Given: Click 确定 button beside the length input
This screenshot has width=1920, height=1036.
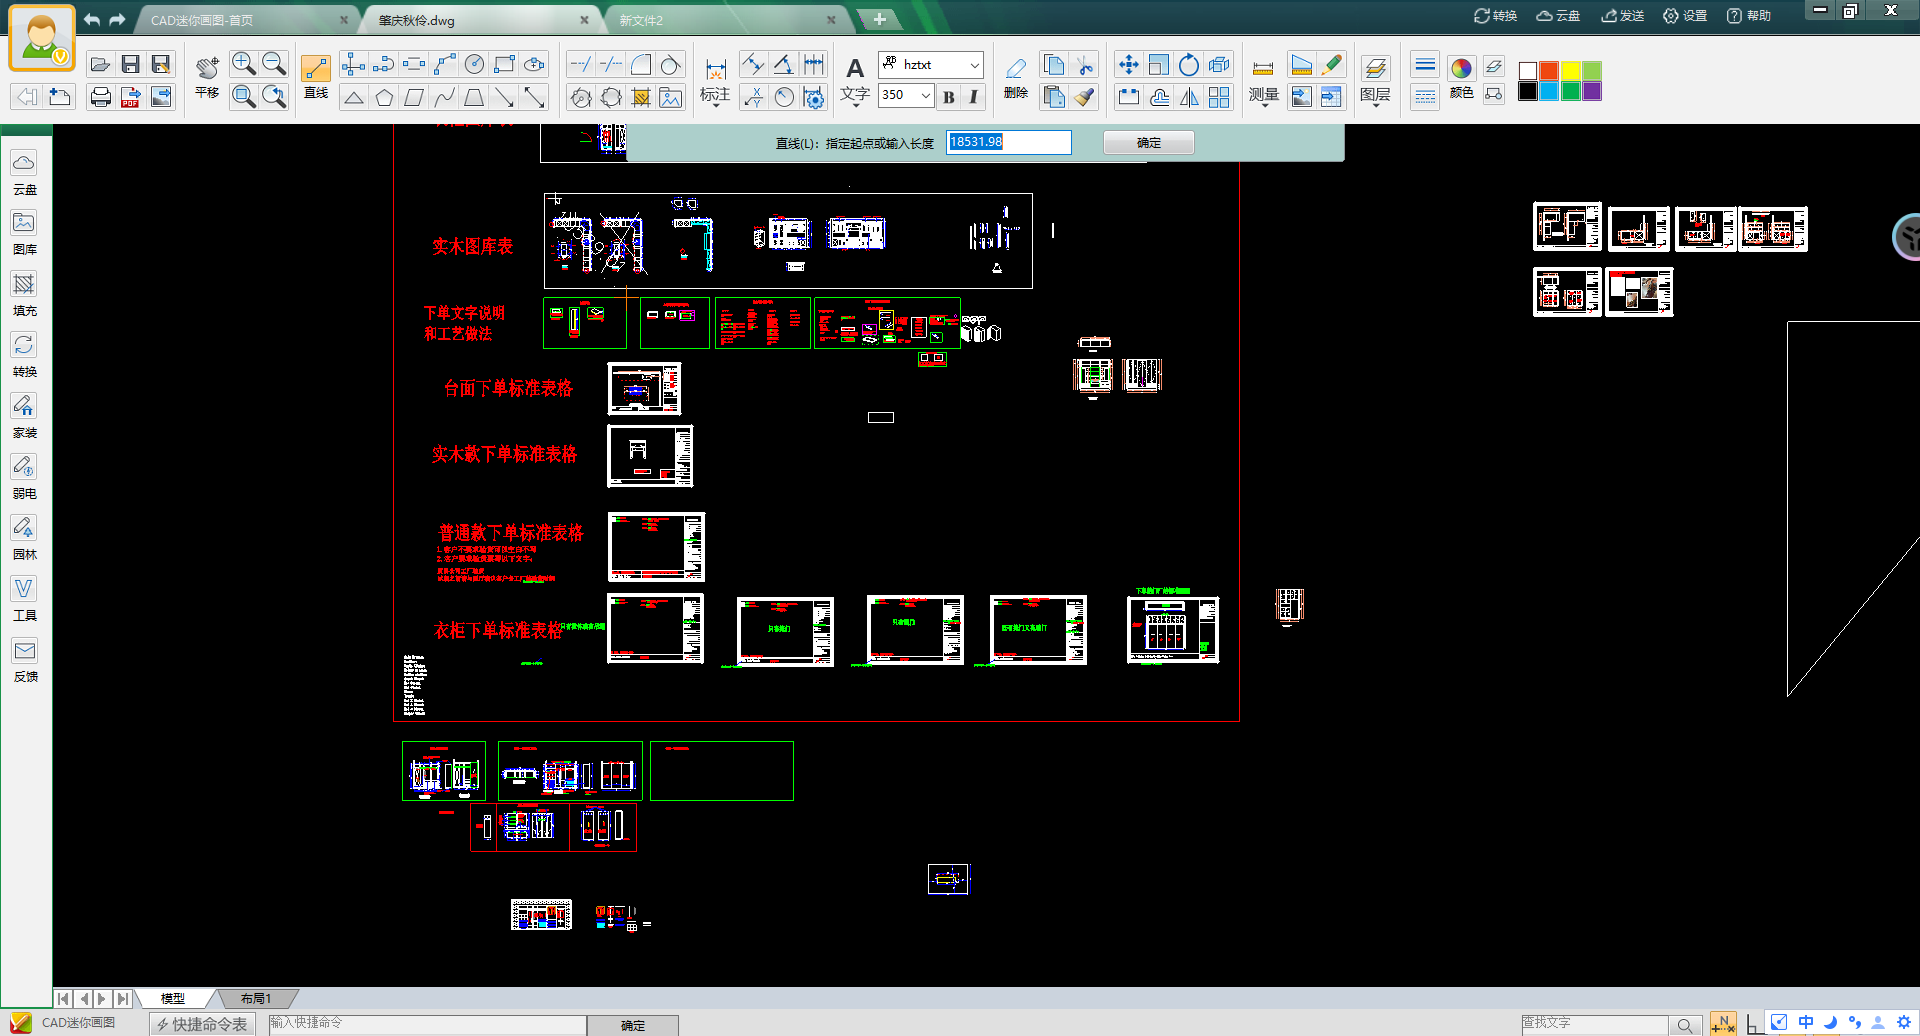Looking at the screenshot, I should click(x=1148, y=143).
